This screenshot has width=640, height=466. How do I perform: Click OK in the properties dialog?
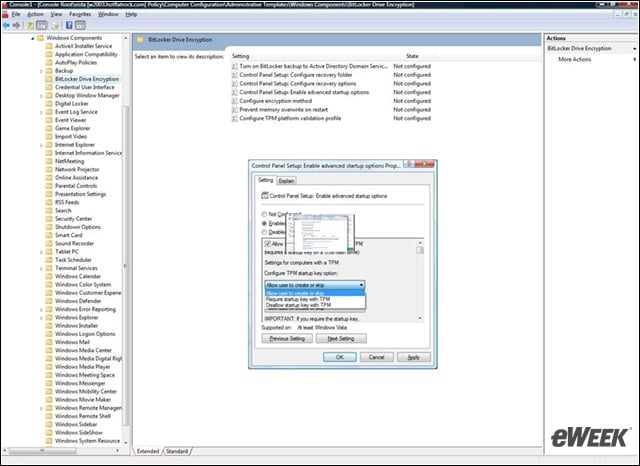[x=340, y=357]
